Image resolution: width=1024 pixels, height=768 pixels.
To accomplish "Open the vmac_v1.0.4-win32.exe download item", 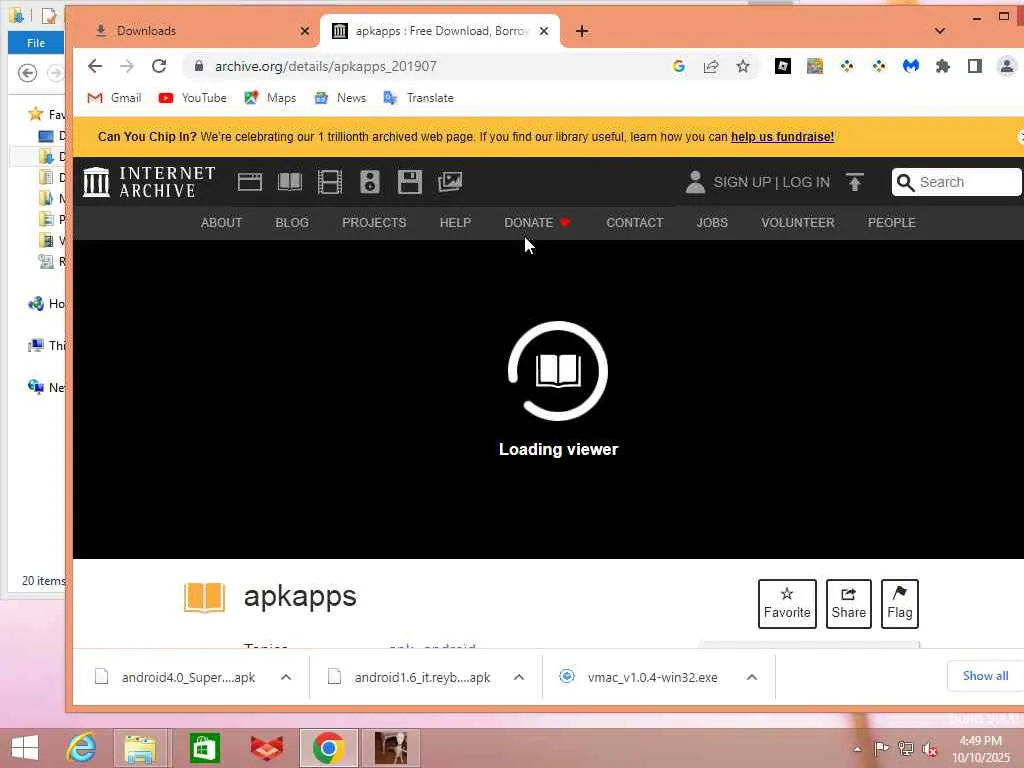I will pos(640,677).
